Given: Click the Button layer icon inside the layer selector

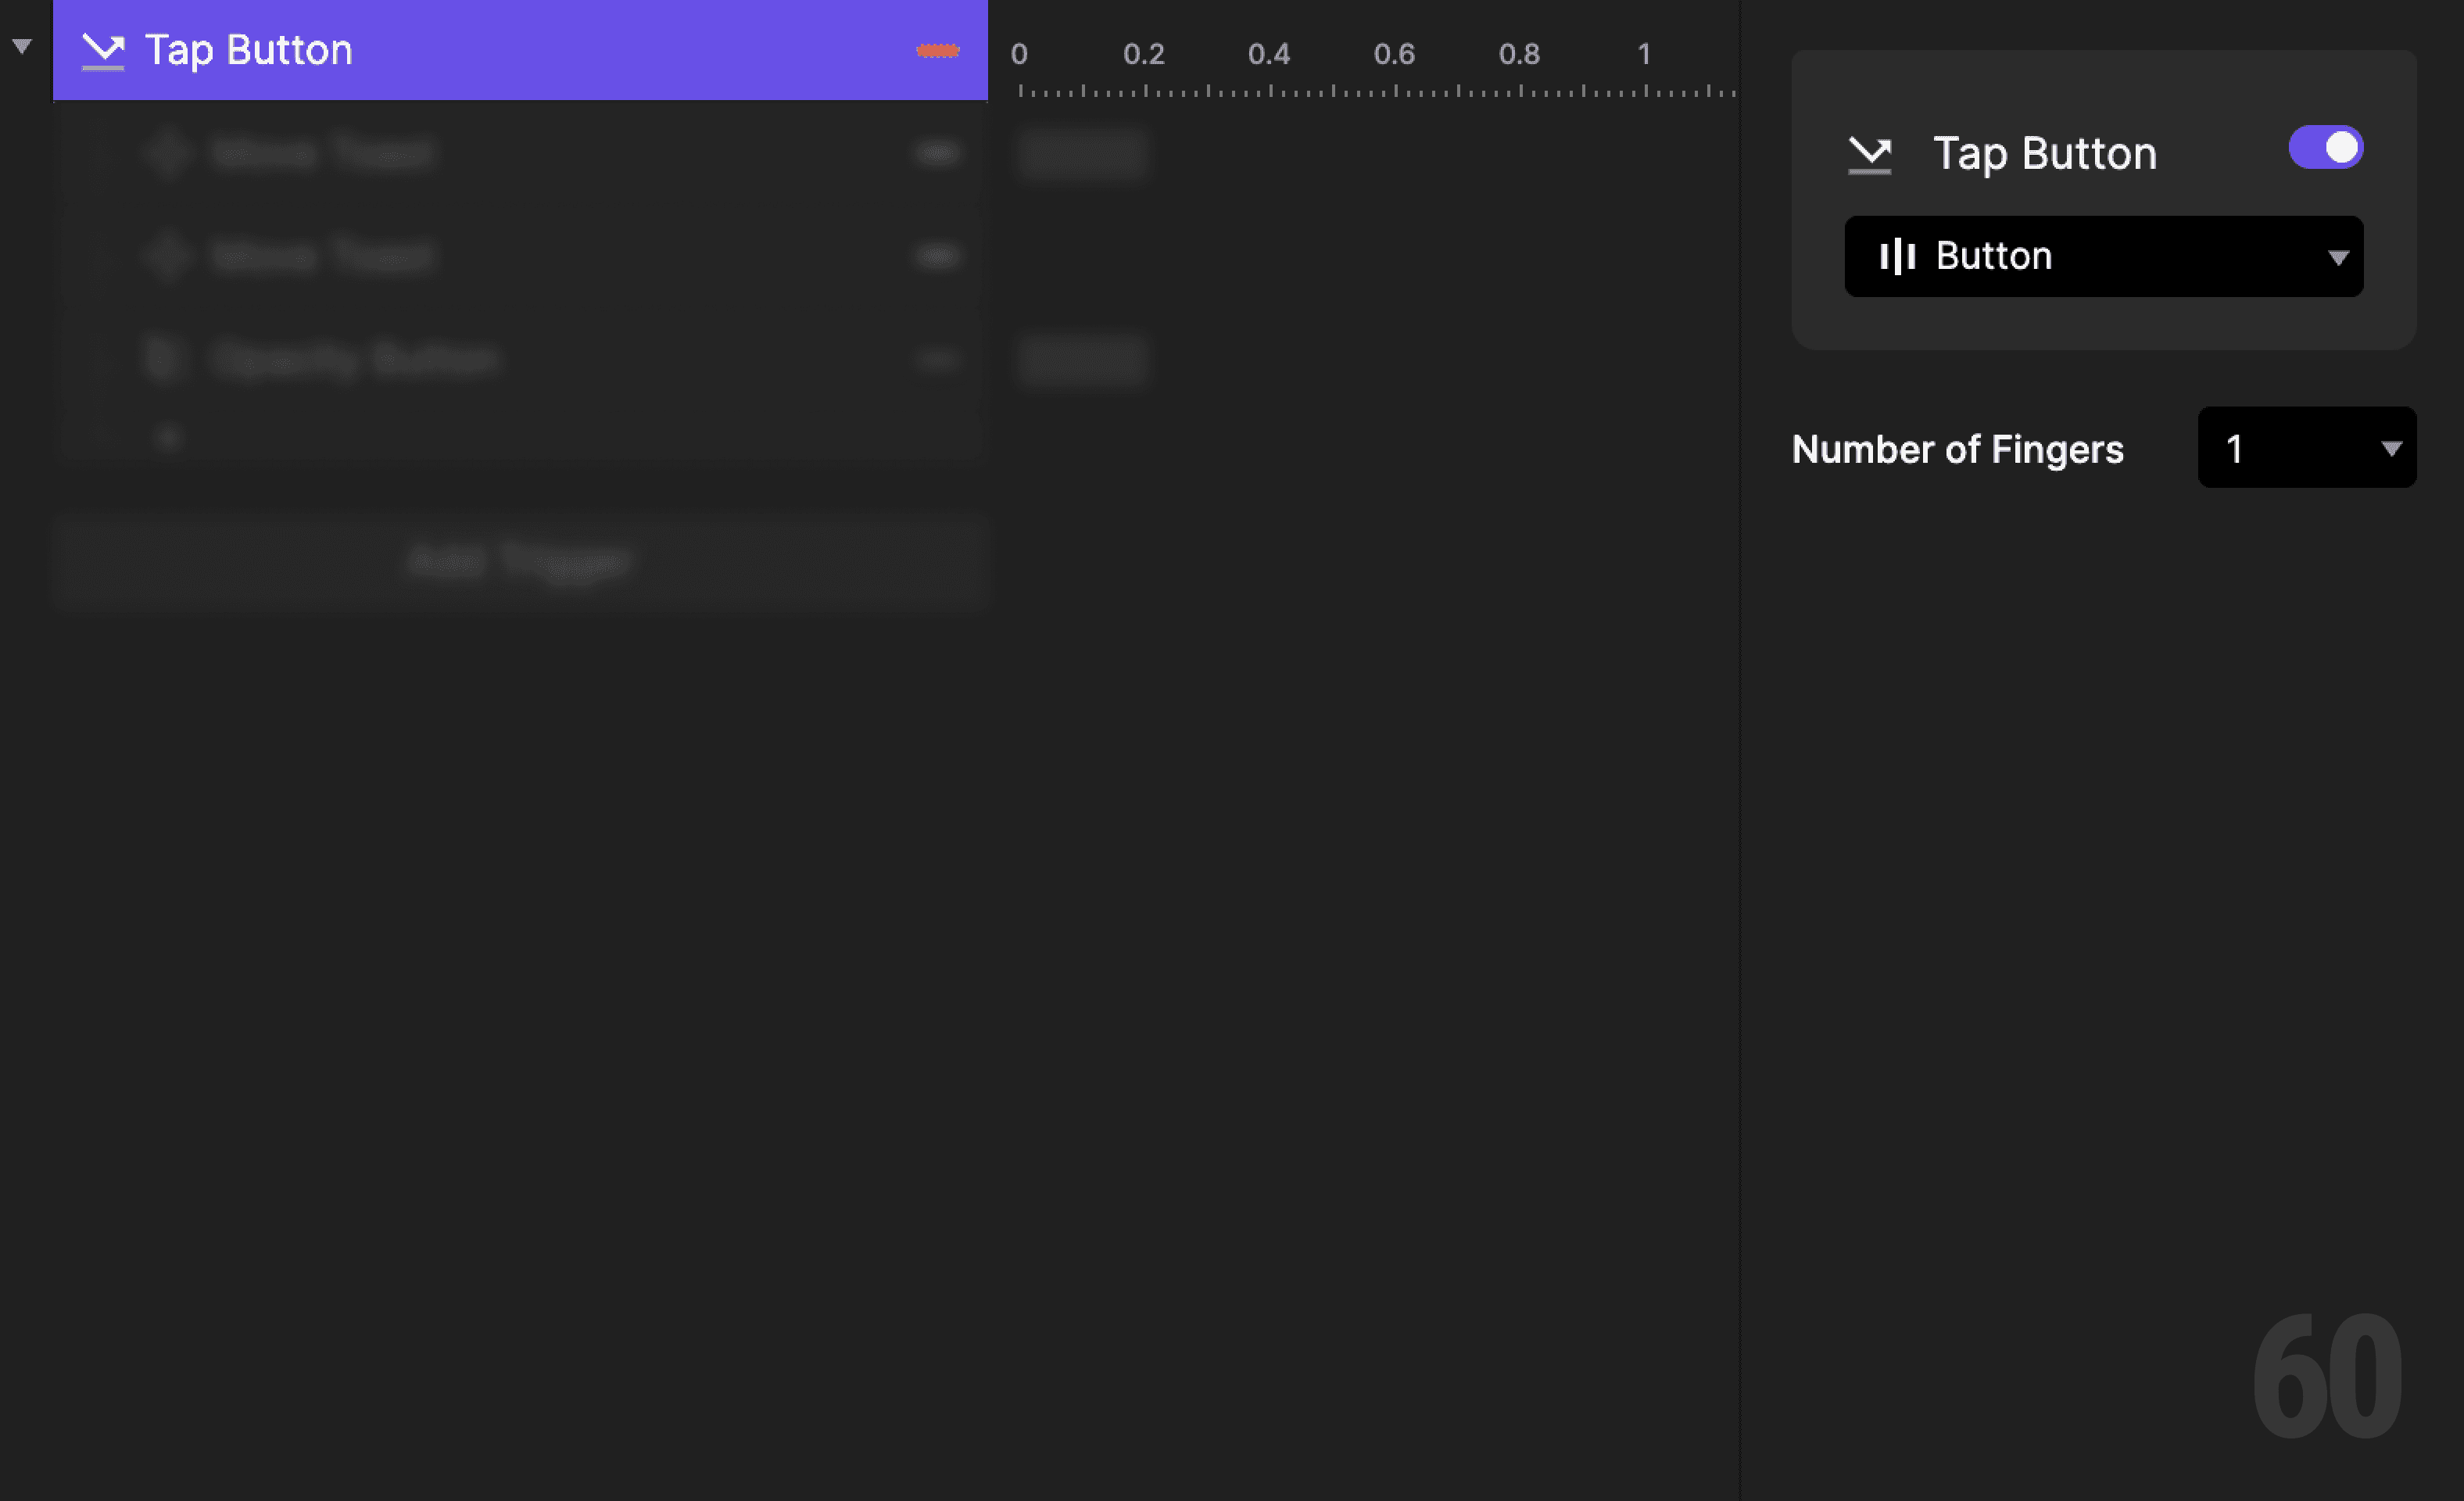Looking at the screenshot, I should [x=1899, y=256].
